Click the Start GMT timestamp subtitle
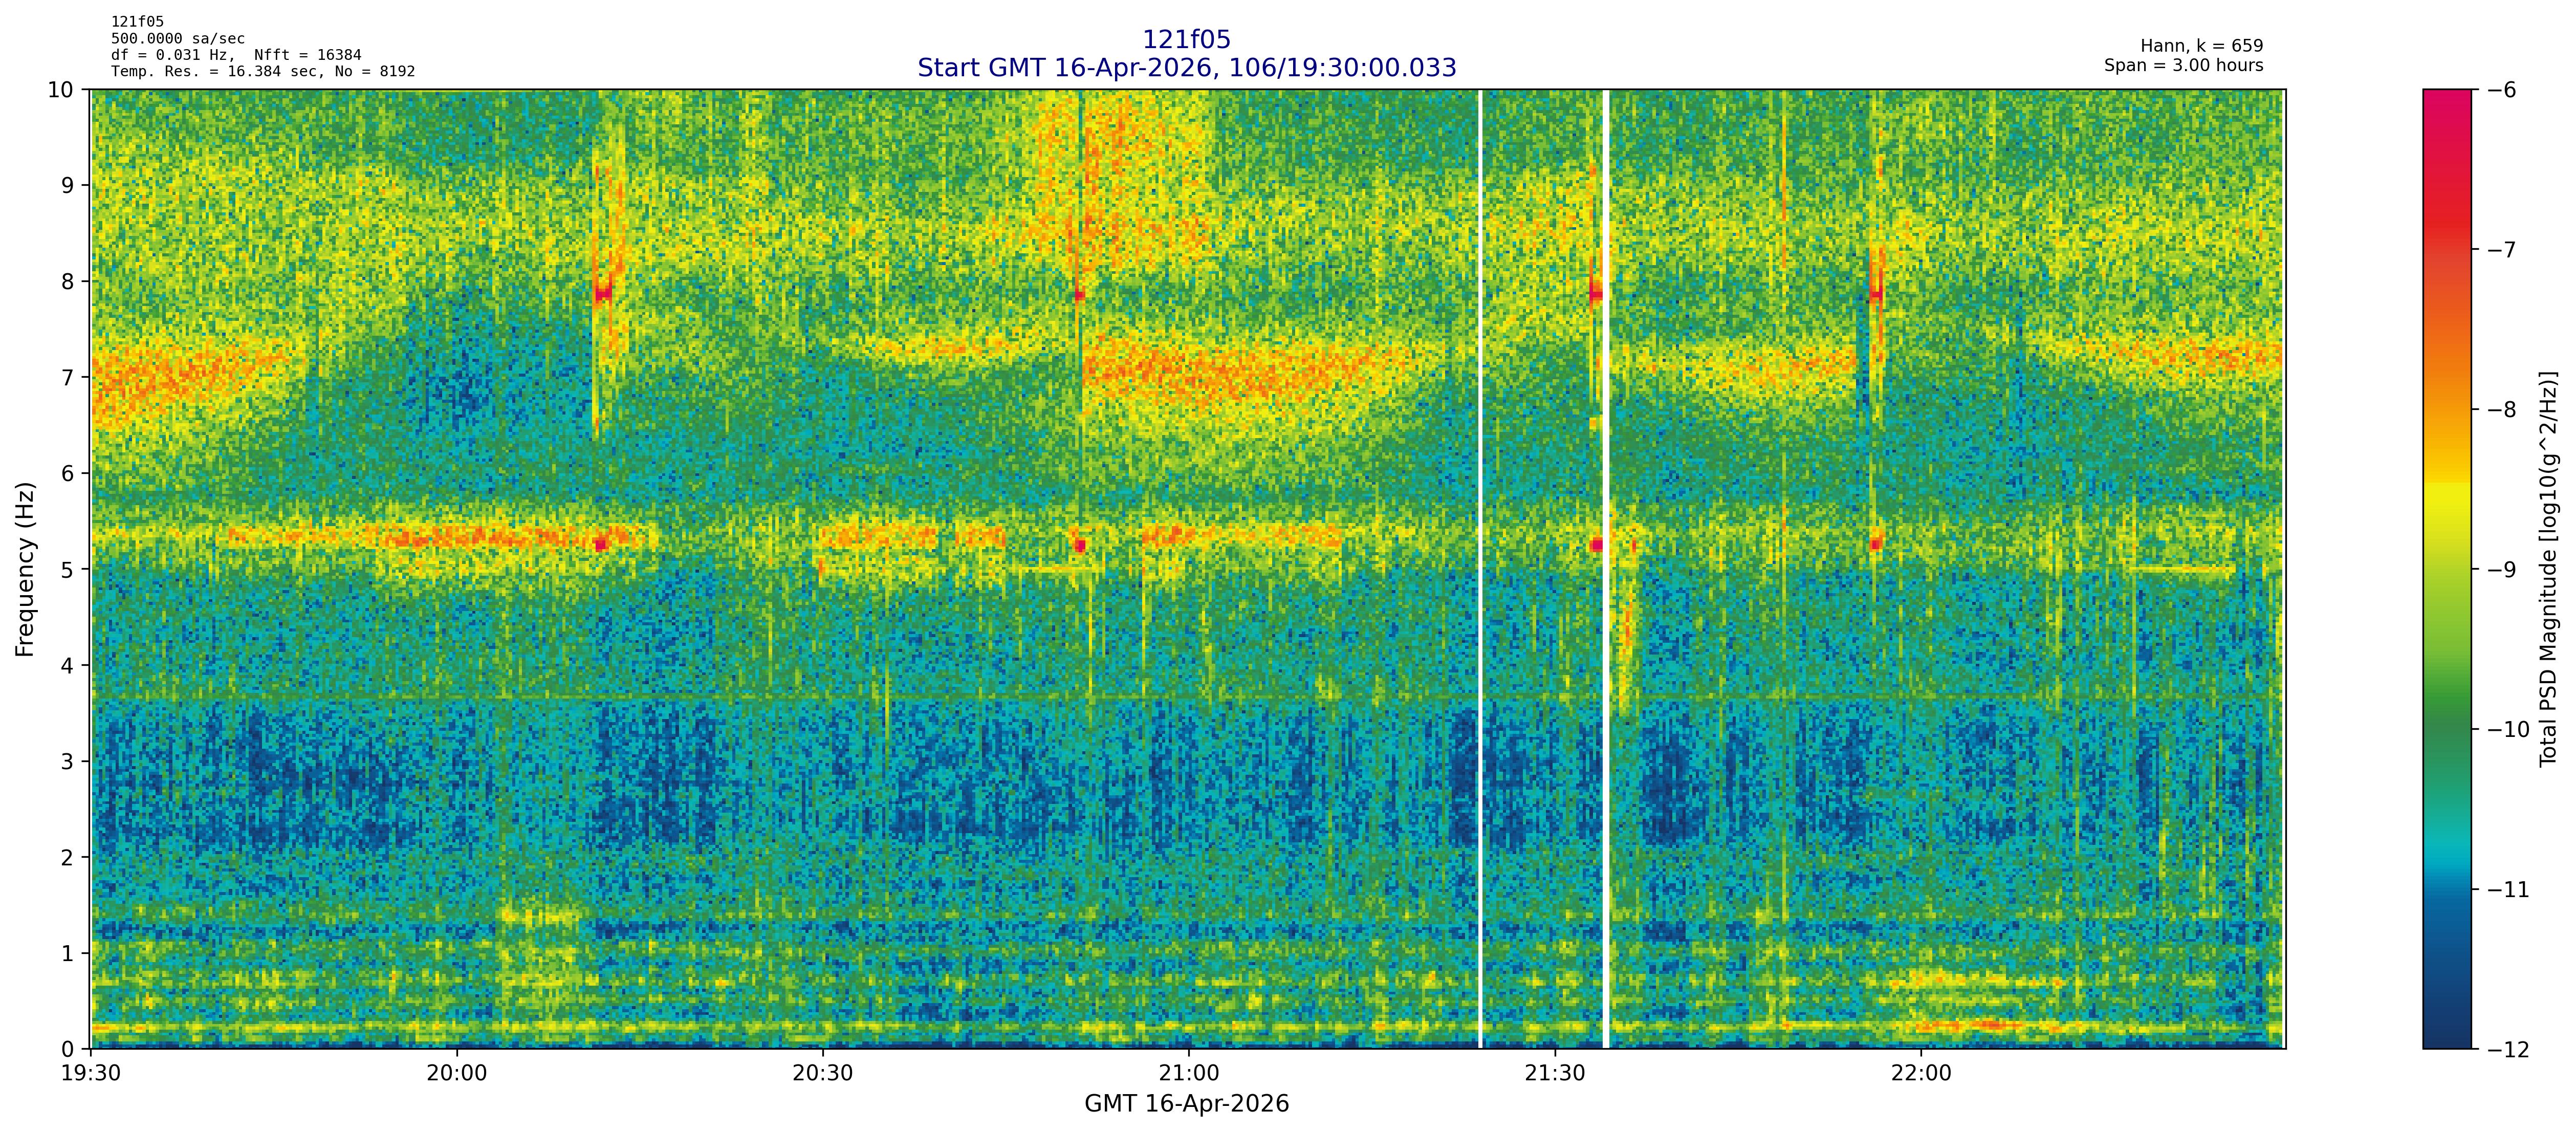The image size is (2576, 1132). click(1186, 68)
